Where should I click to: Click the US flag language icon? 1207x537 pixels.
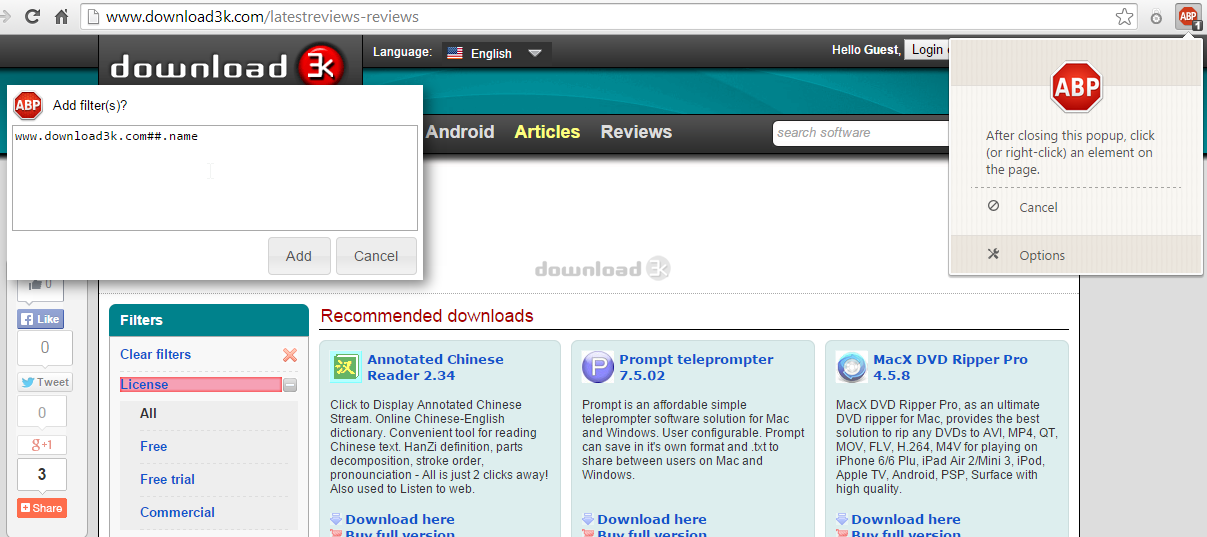tap(455, 53)
